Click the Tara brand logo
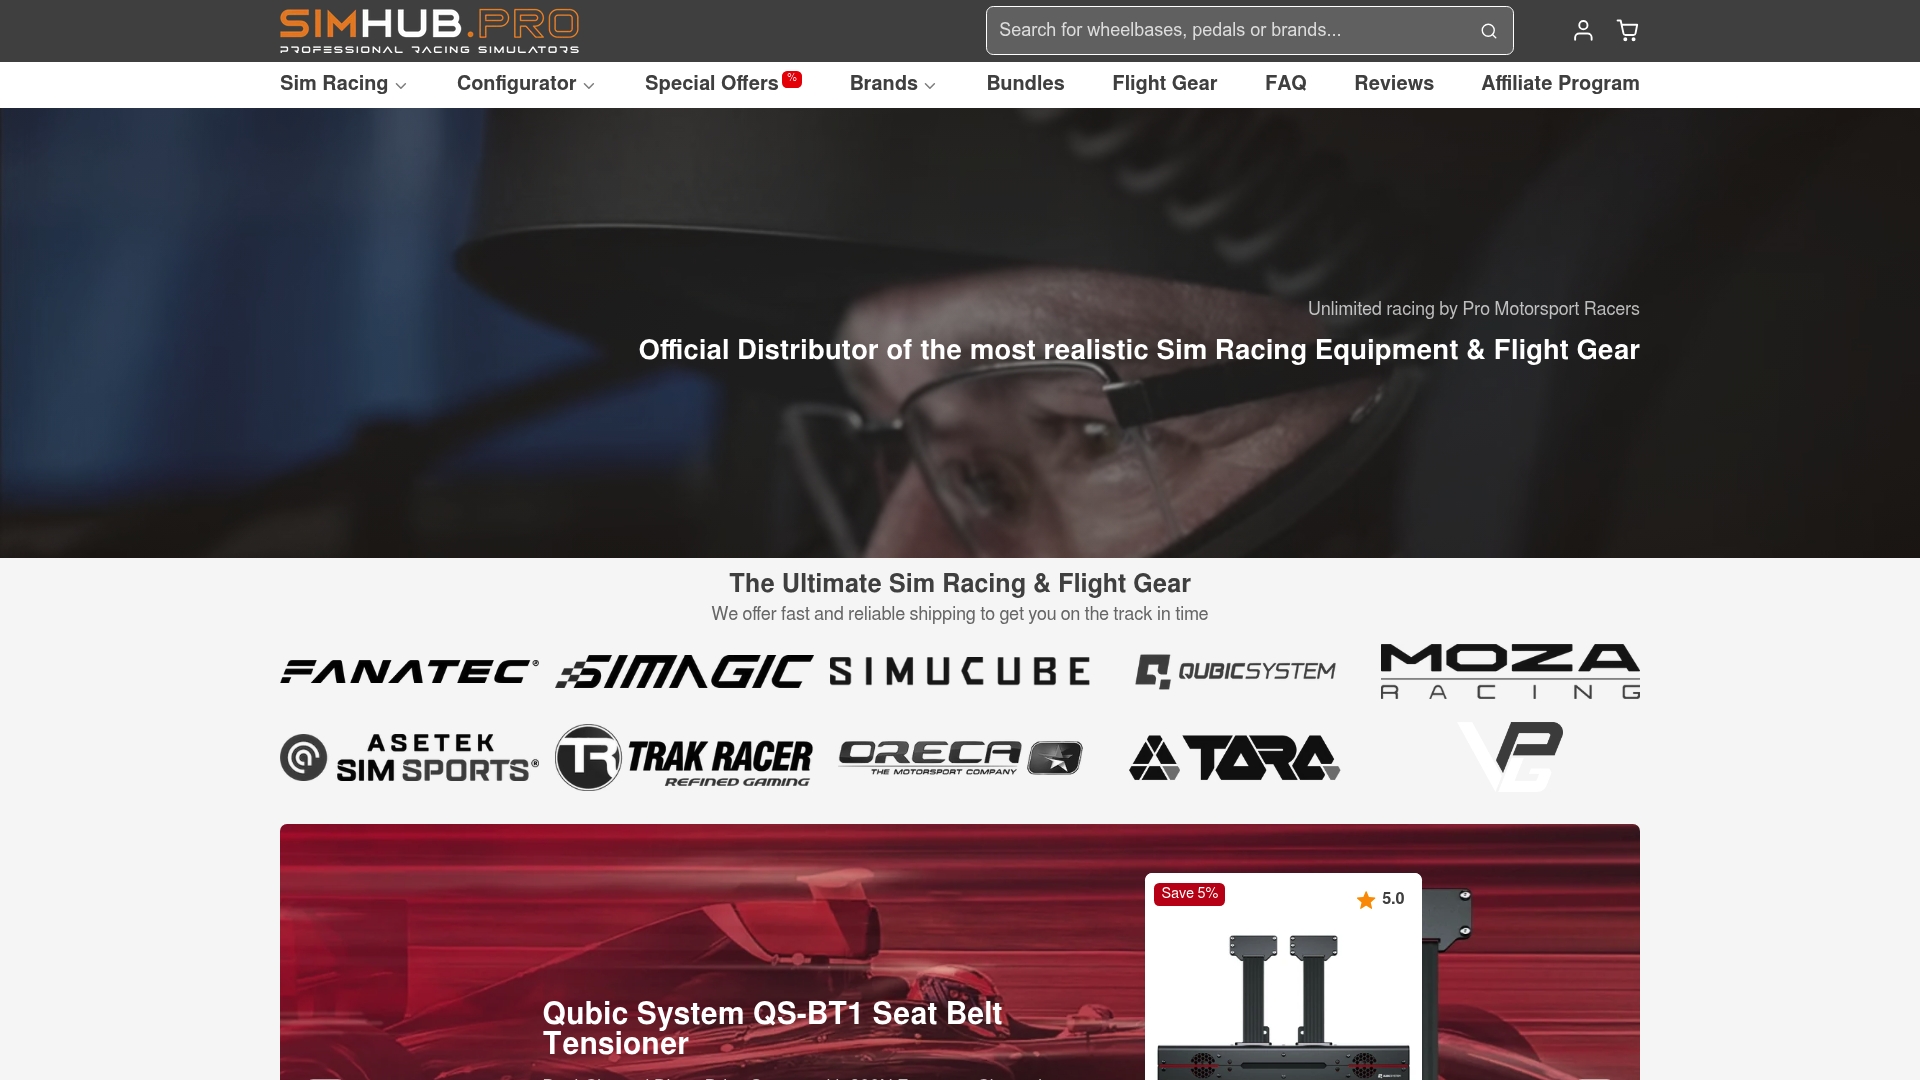Viewport: 1920px width, 1080px height. (1235, 757)
